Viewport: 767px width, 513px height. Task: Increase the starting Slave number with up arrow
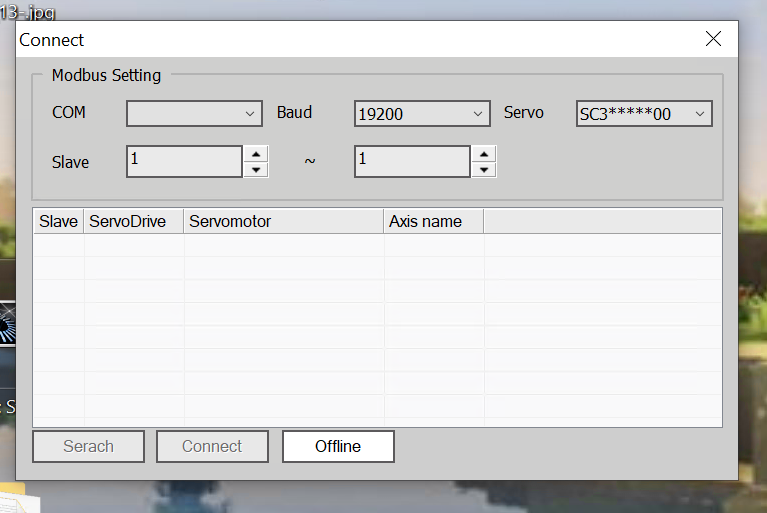point(256,154)
